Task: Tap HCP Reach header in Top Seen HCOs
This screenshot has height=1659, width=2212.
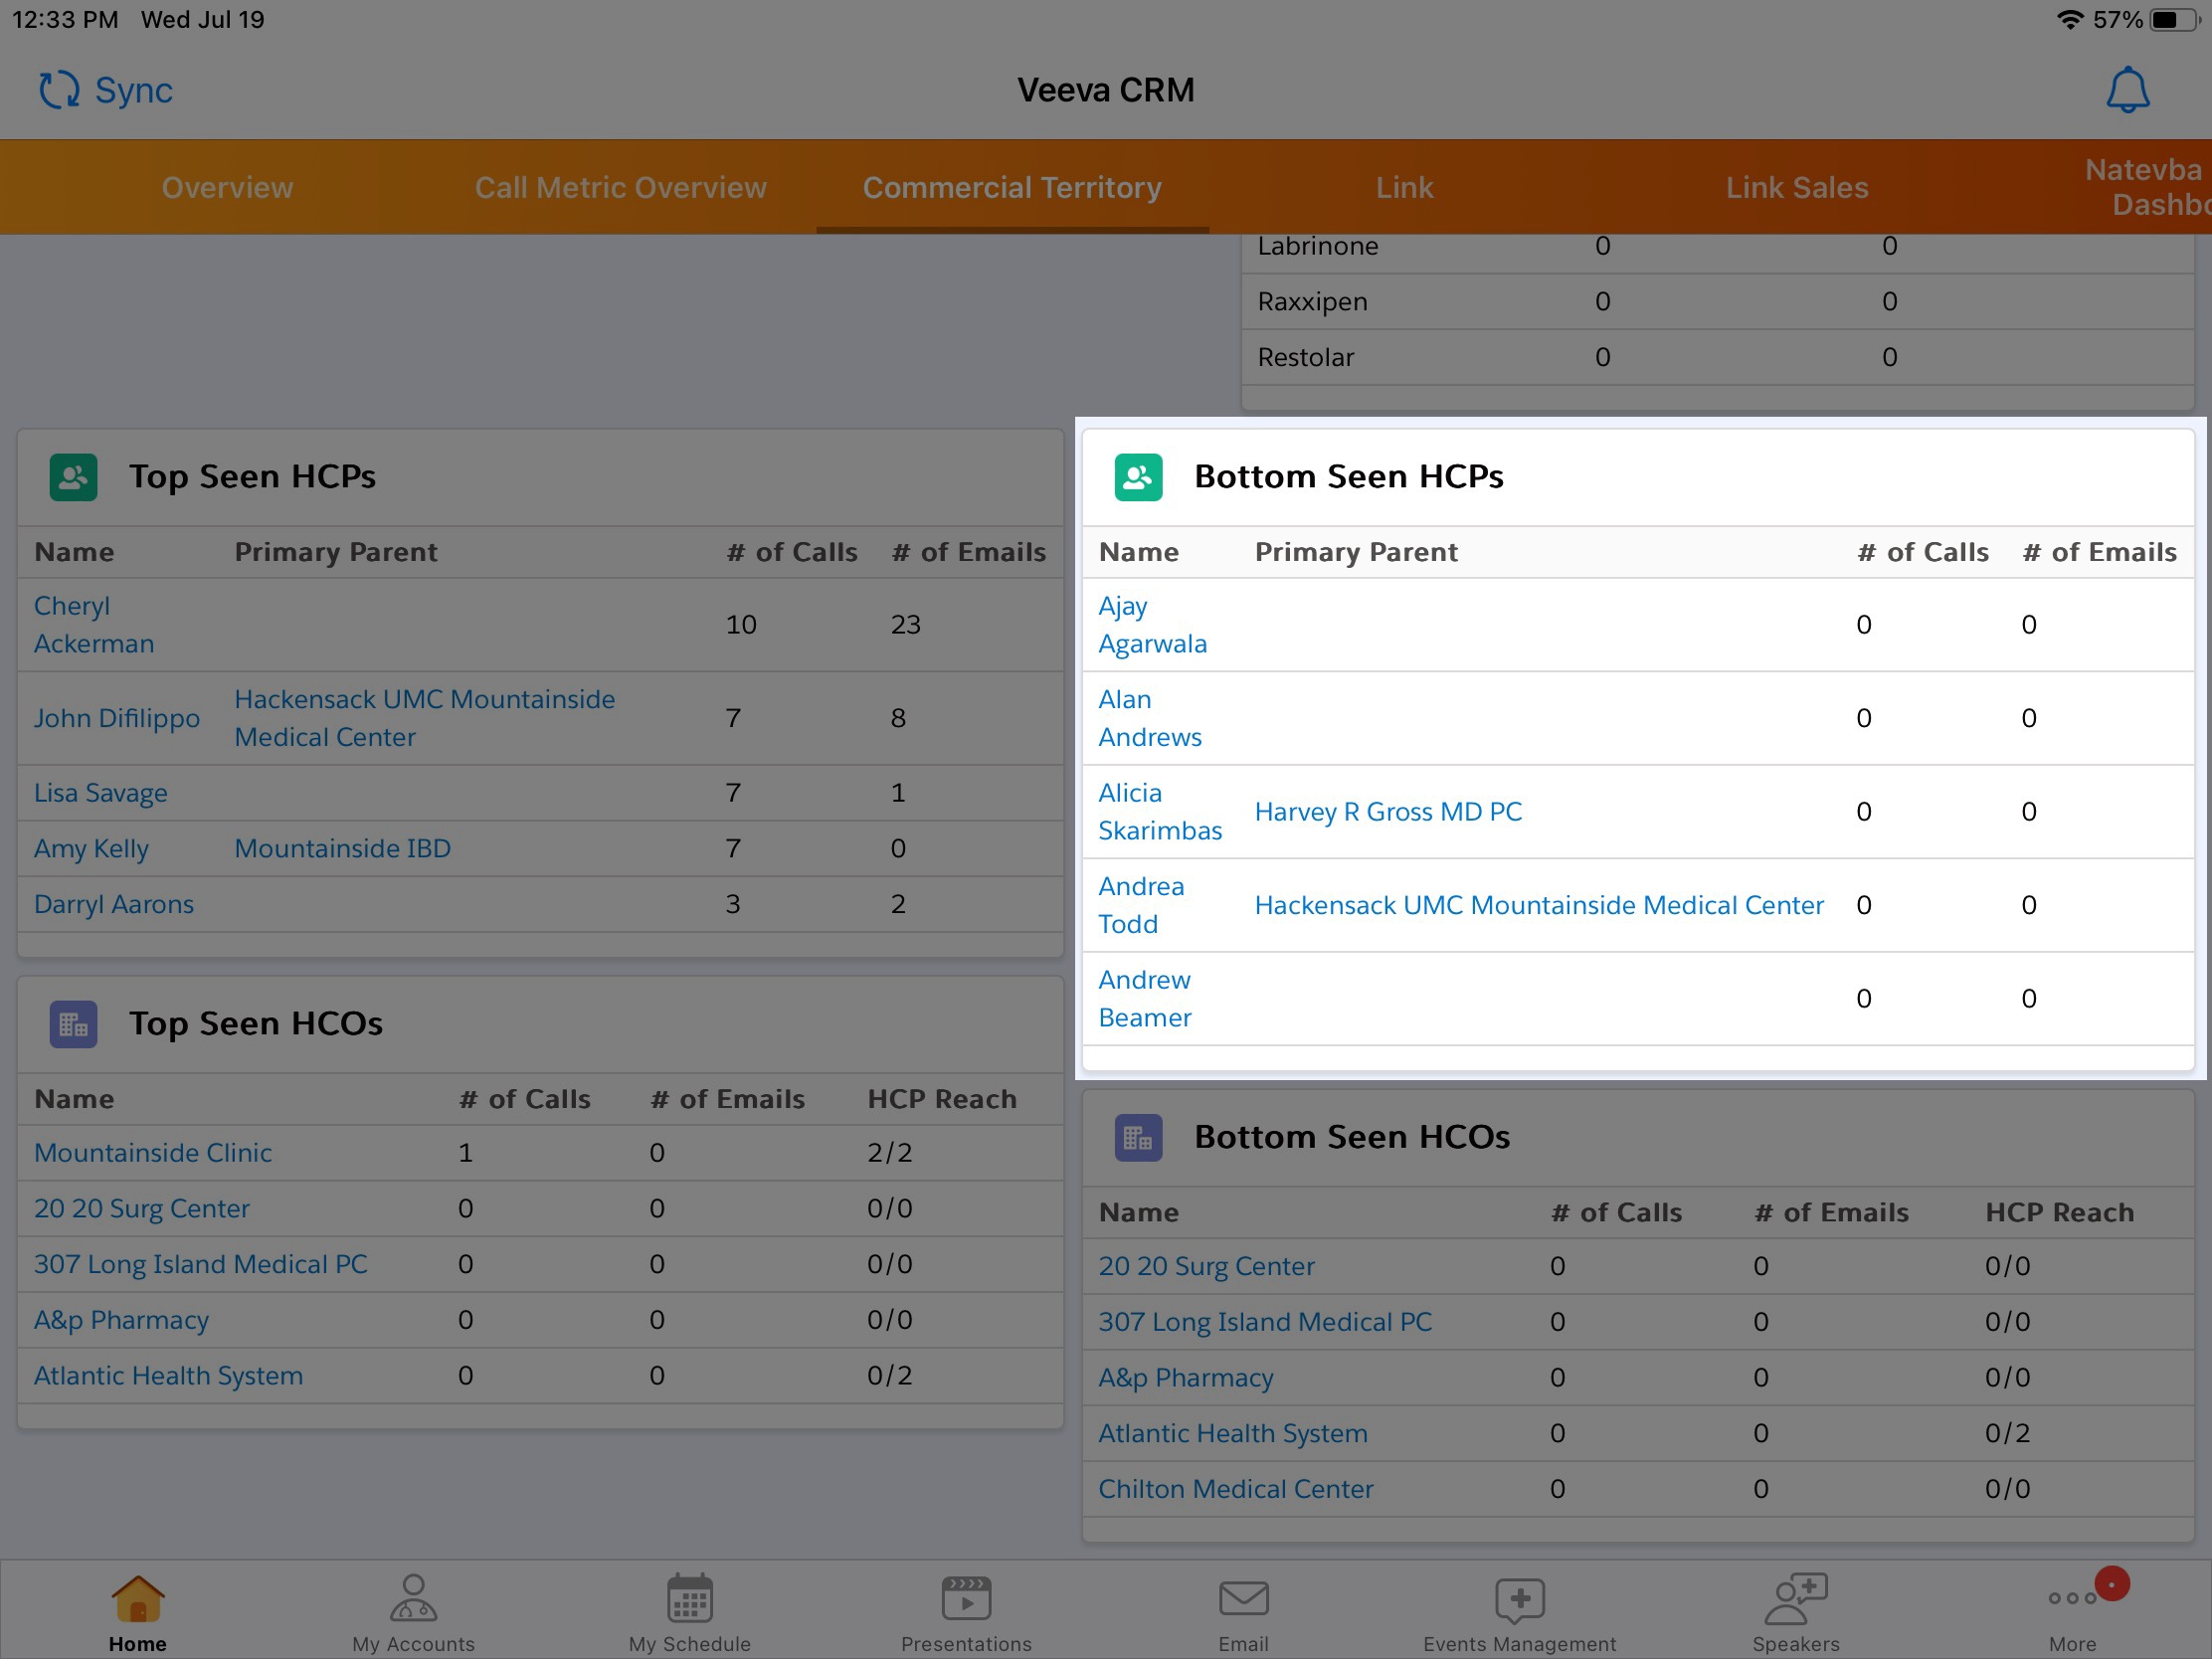Action: pos(942,1099)
